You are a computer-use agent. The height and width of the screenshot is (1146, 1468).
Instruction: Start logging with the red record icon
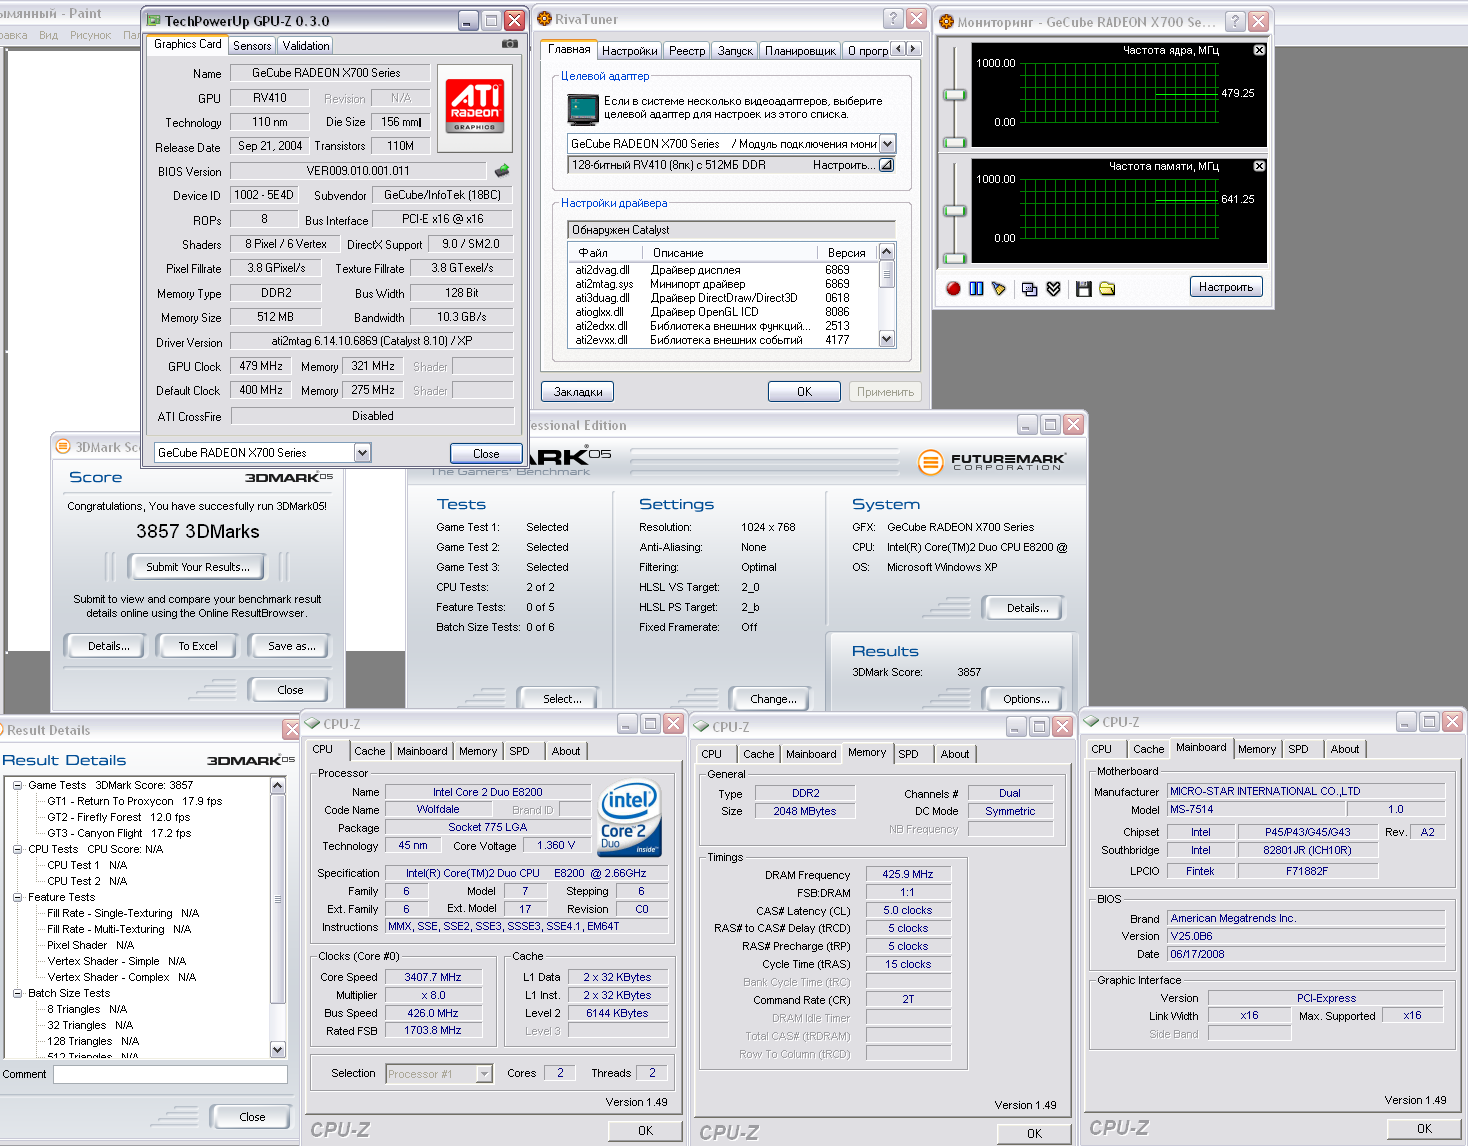(x=953, y=289)
